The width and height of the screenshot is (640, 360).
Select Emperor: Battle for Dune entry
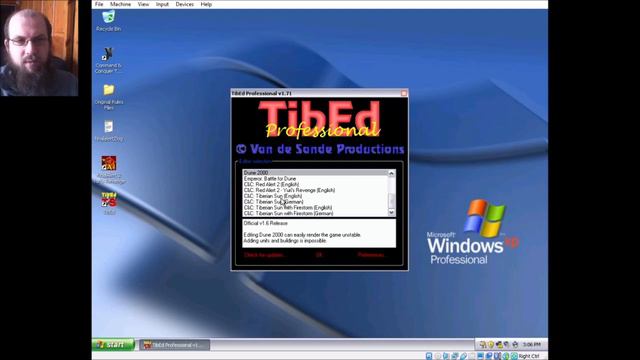point(315,178)
